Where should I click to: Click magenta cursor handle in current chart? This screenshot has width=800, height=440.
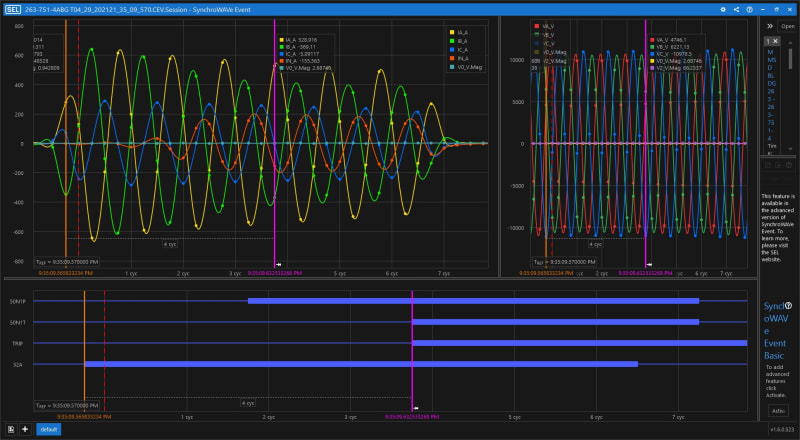pos(278,264)
